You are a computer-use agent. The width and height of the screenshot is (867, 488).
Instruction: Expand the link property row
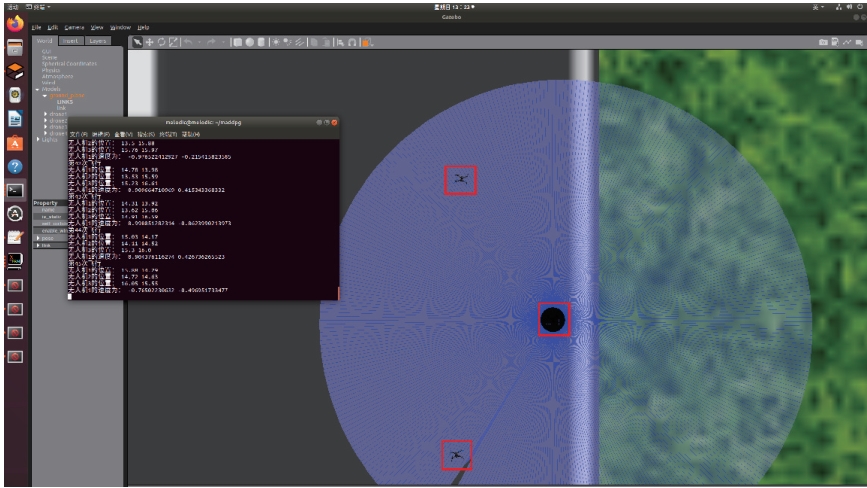[x=38, y=245]
